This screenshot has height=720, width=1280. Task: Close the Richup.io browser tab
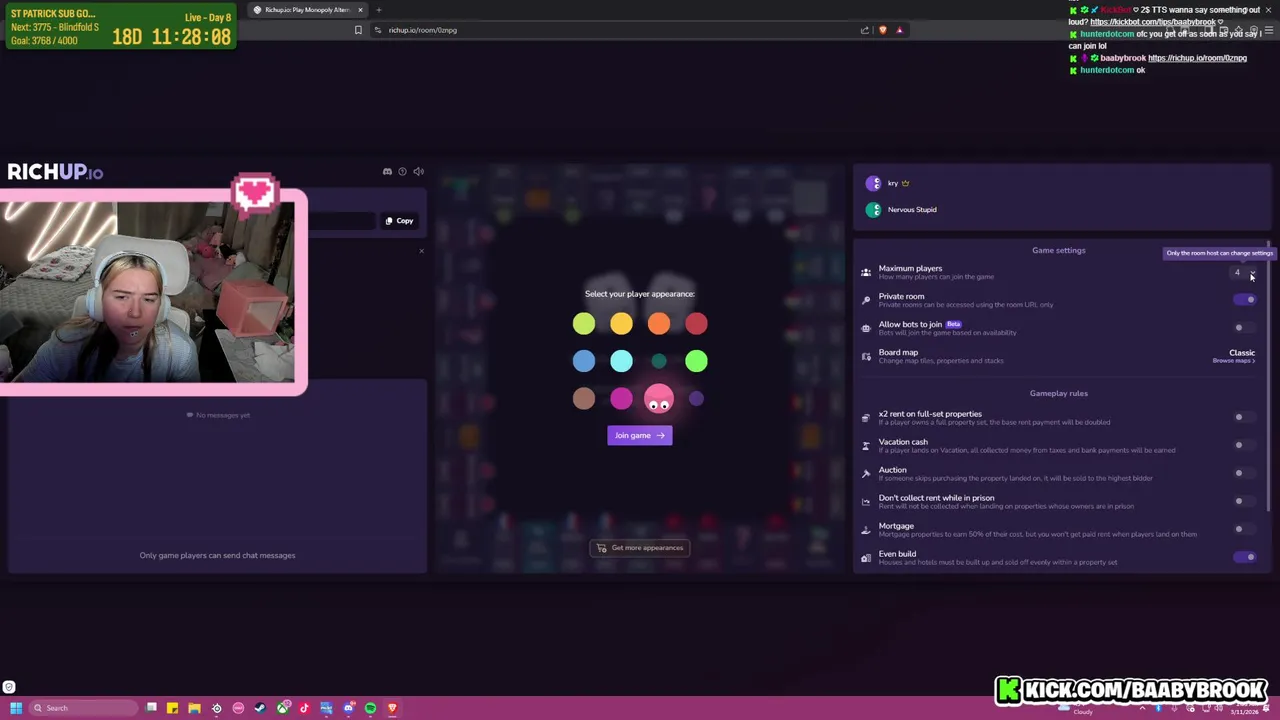[x=360, y=10]
